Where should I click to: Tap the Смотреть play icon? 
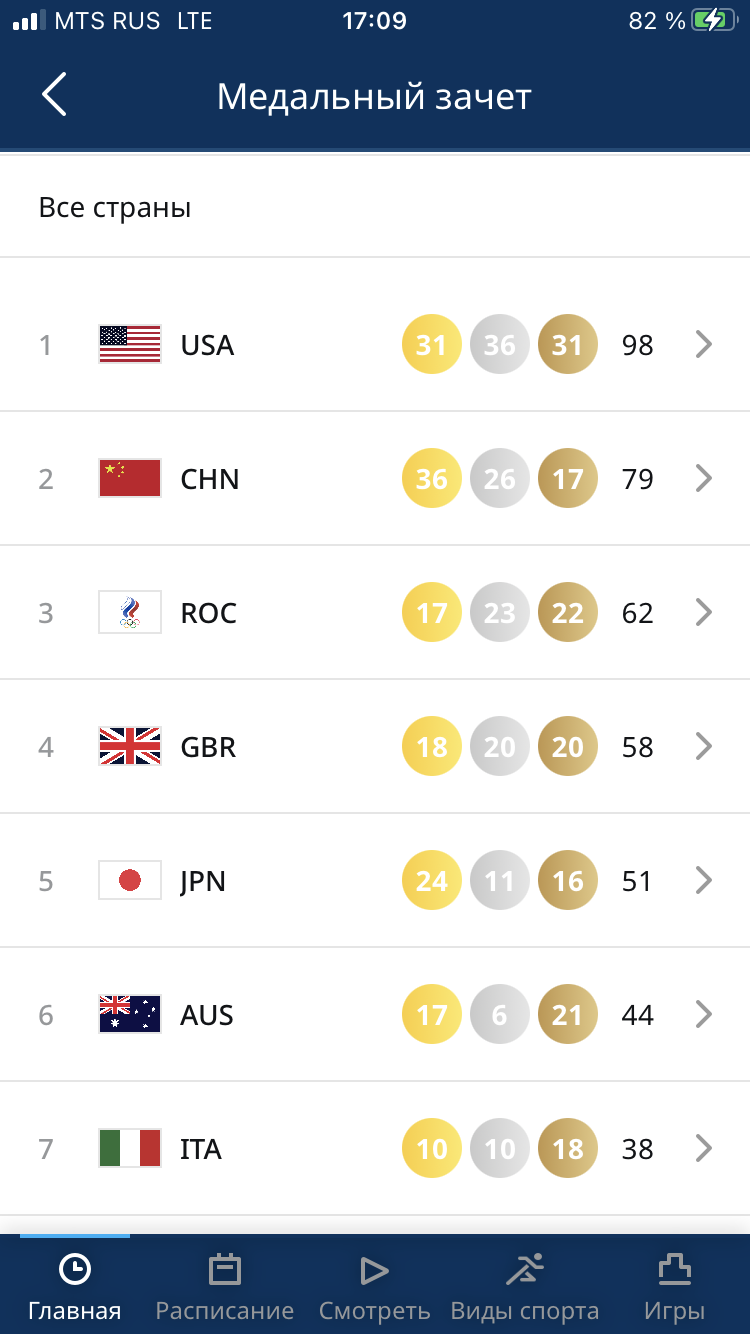374,1270
